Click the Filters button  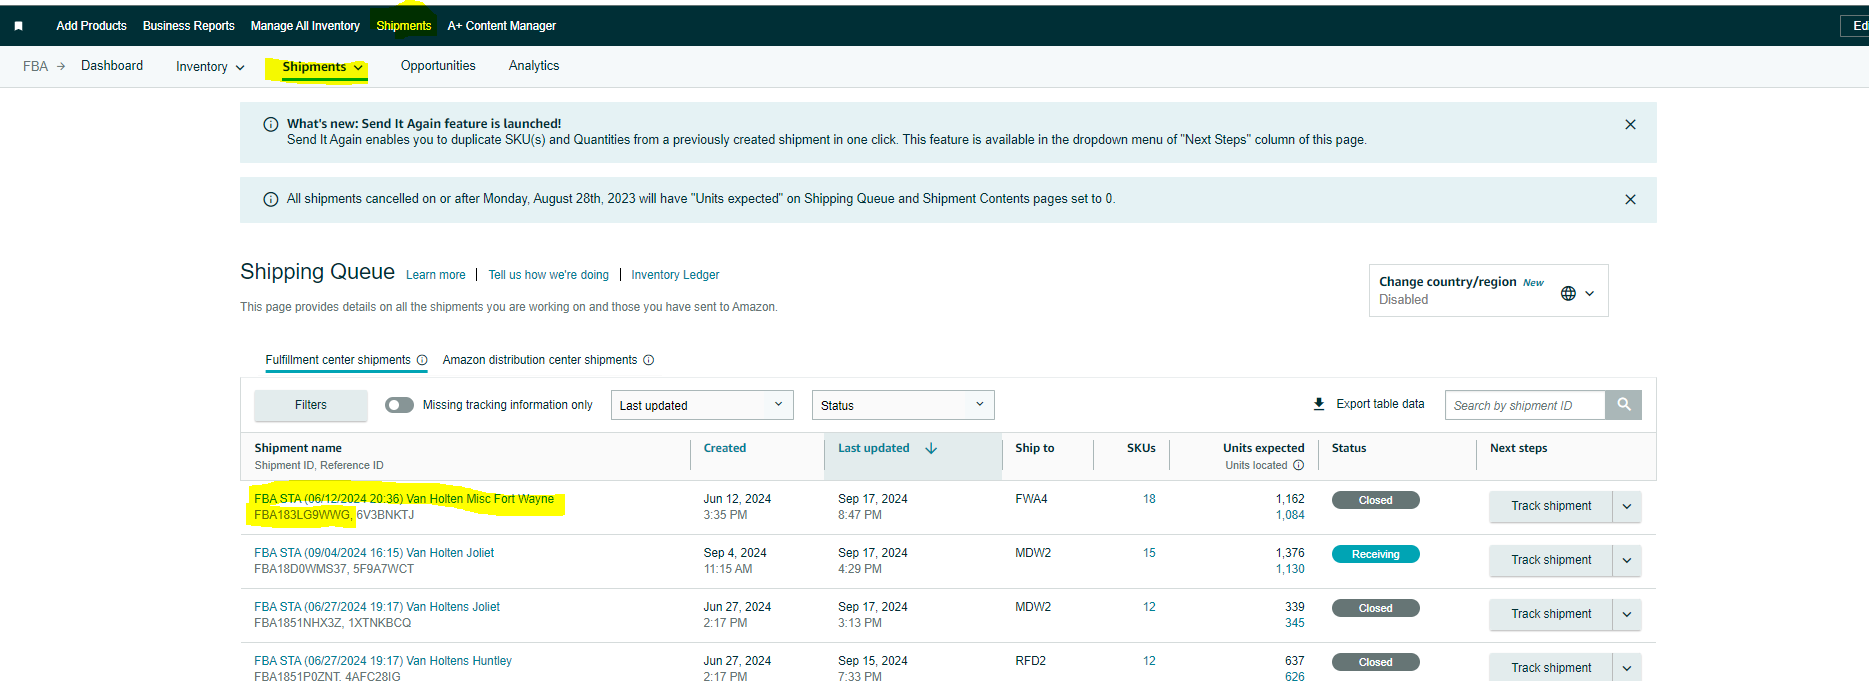point(311,405)
